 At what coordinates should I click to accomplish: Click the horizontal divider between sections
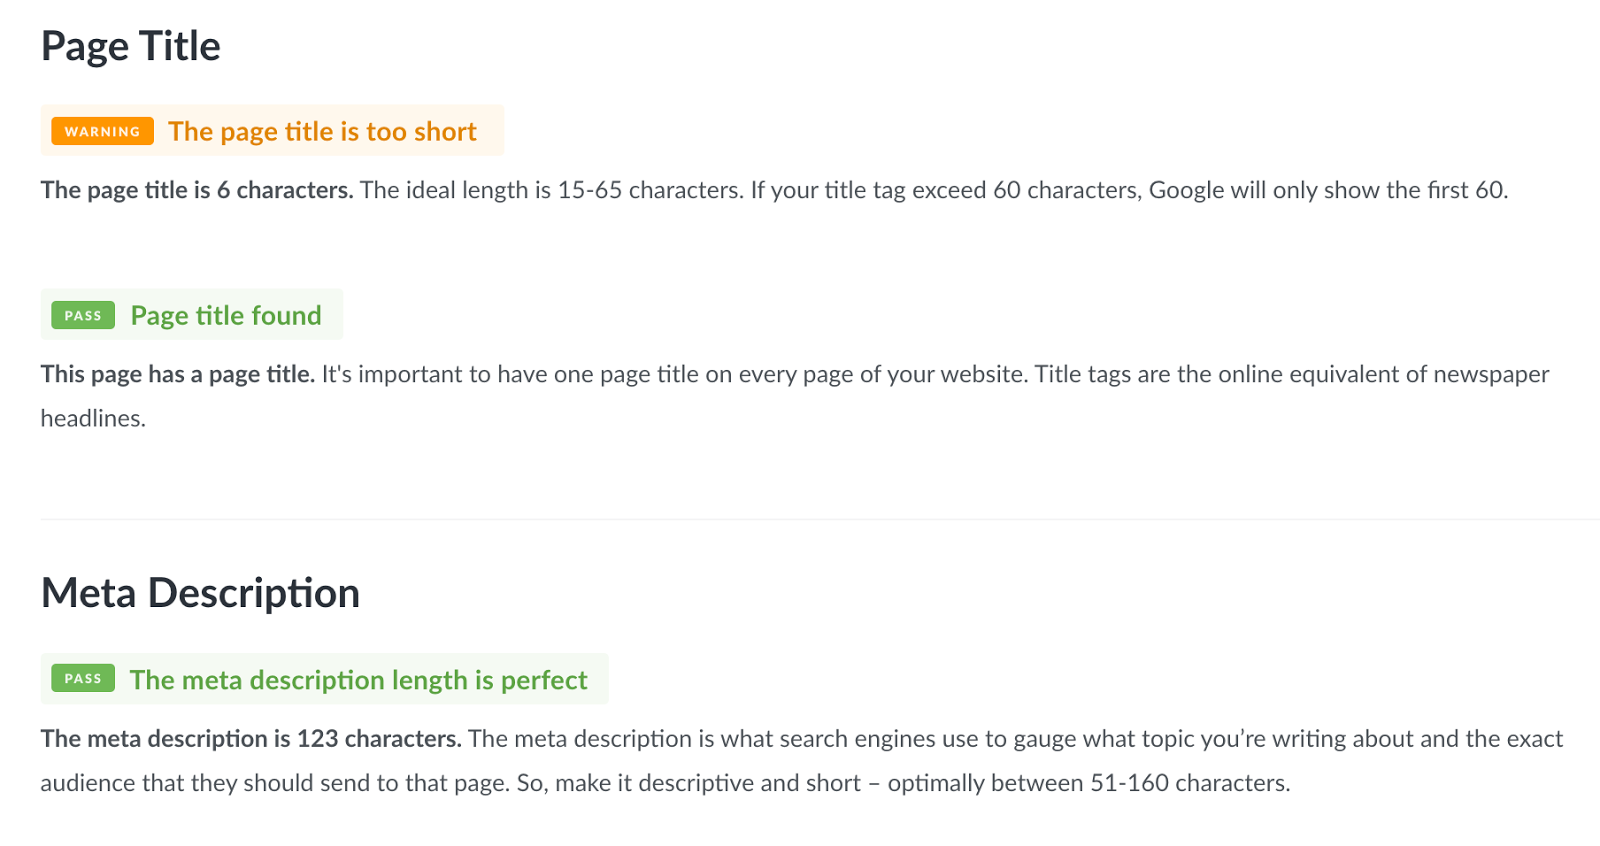(820, 519)
